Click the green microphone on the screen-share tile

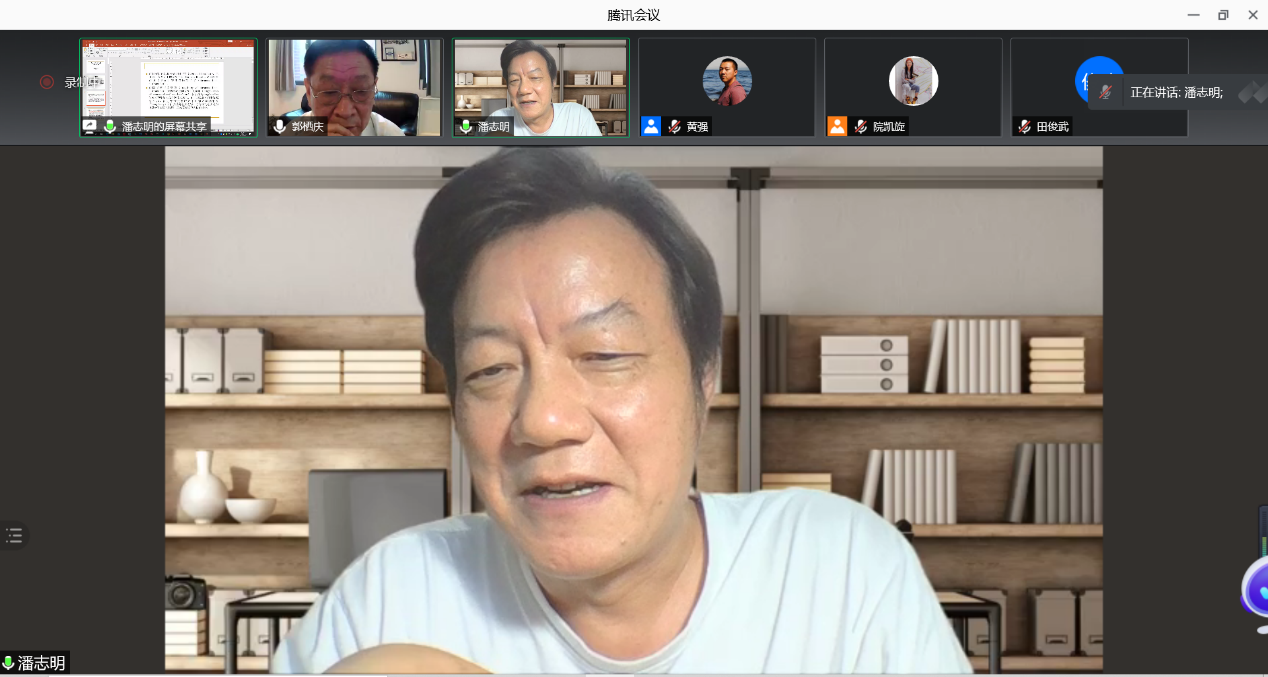point(110,127)
